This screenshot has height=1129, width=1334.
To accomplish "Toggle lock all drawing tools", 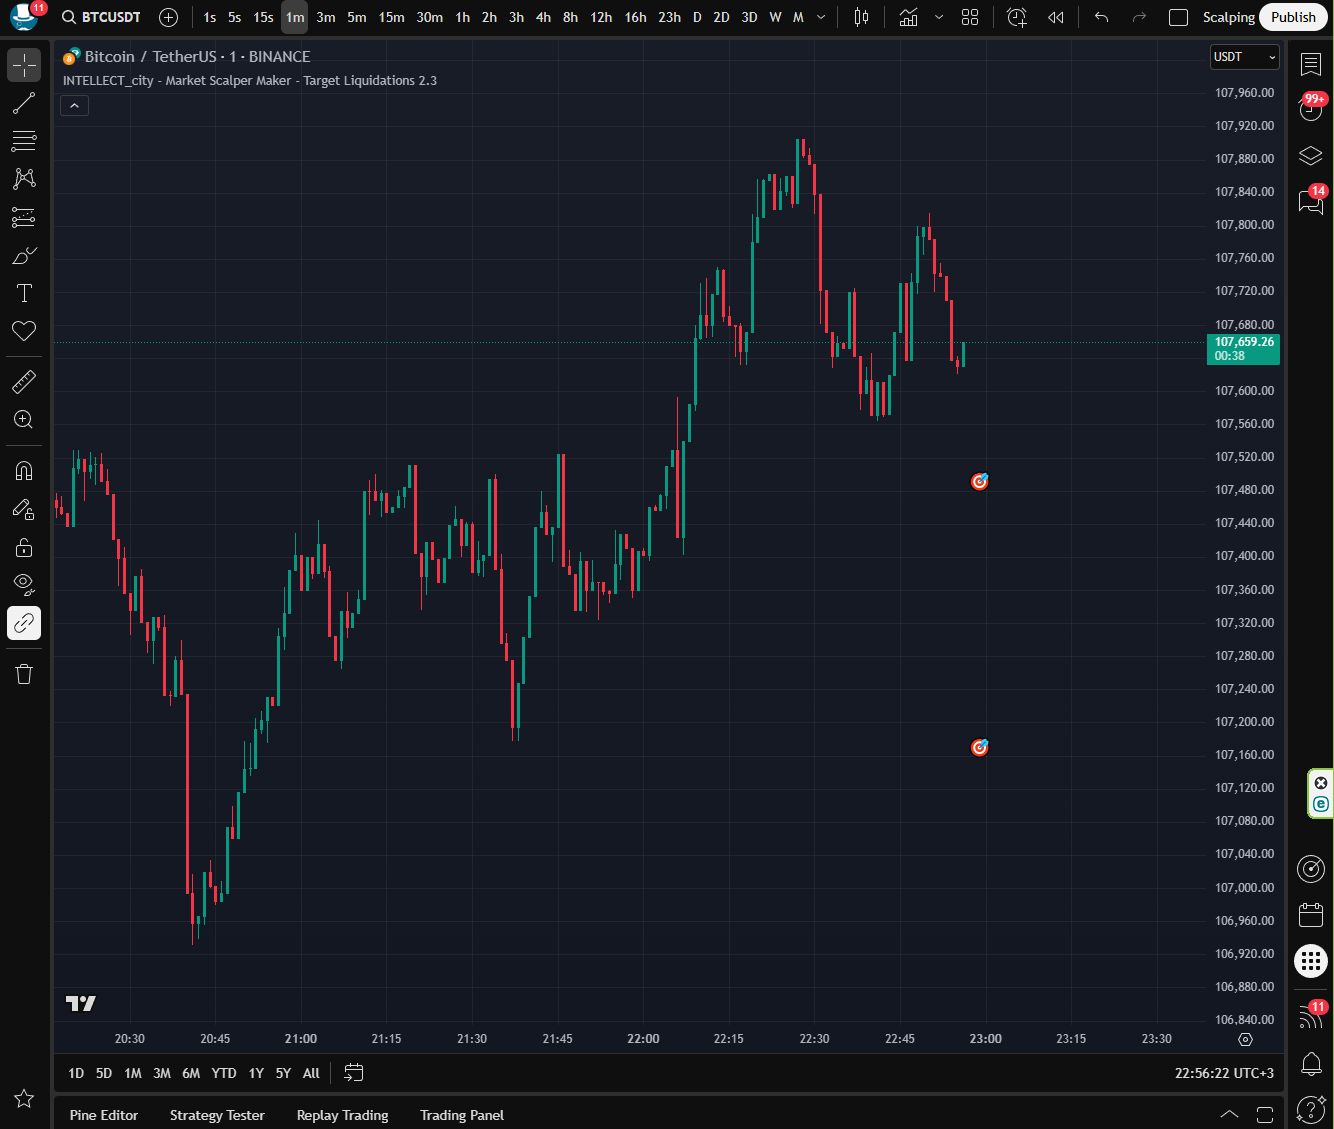I will [x=24, y=547].
